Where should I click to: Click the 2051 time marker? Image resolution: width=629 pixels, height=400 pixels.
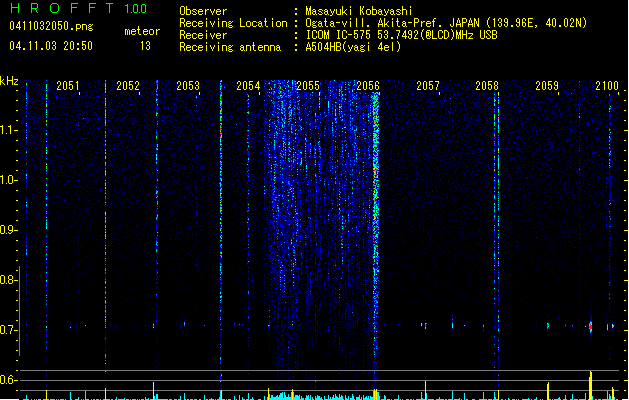[x=68, y=85]
